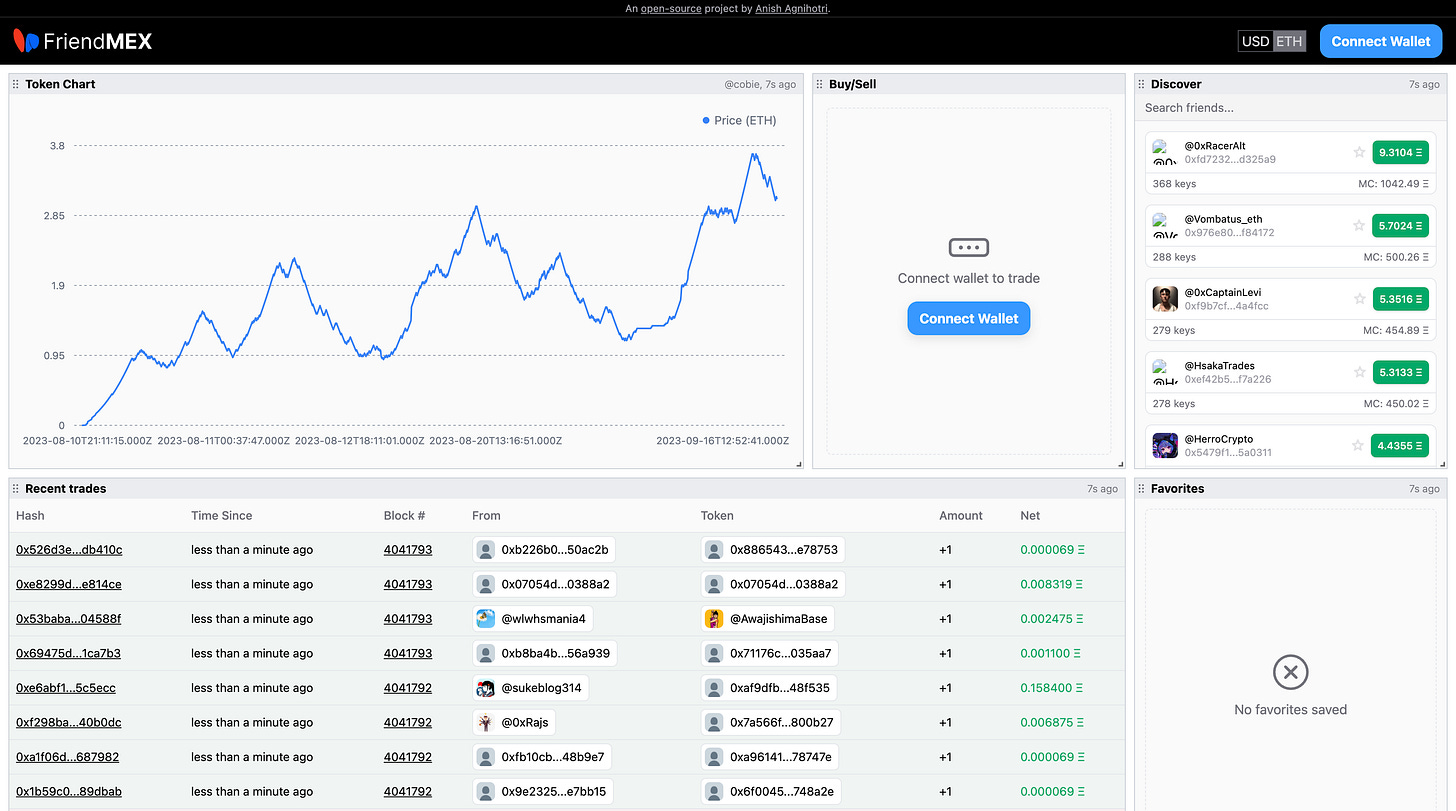This screenshot has width=1456, height=811.
Task: Click Connect Wallet in Buy/Sell panel
Action: coord(968,318)
